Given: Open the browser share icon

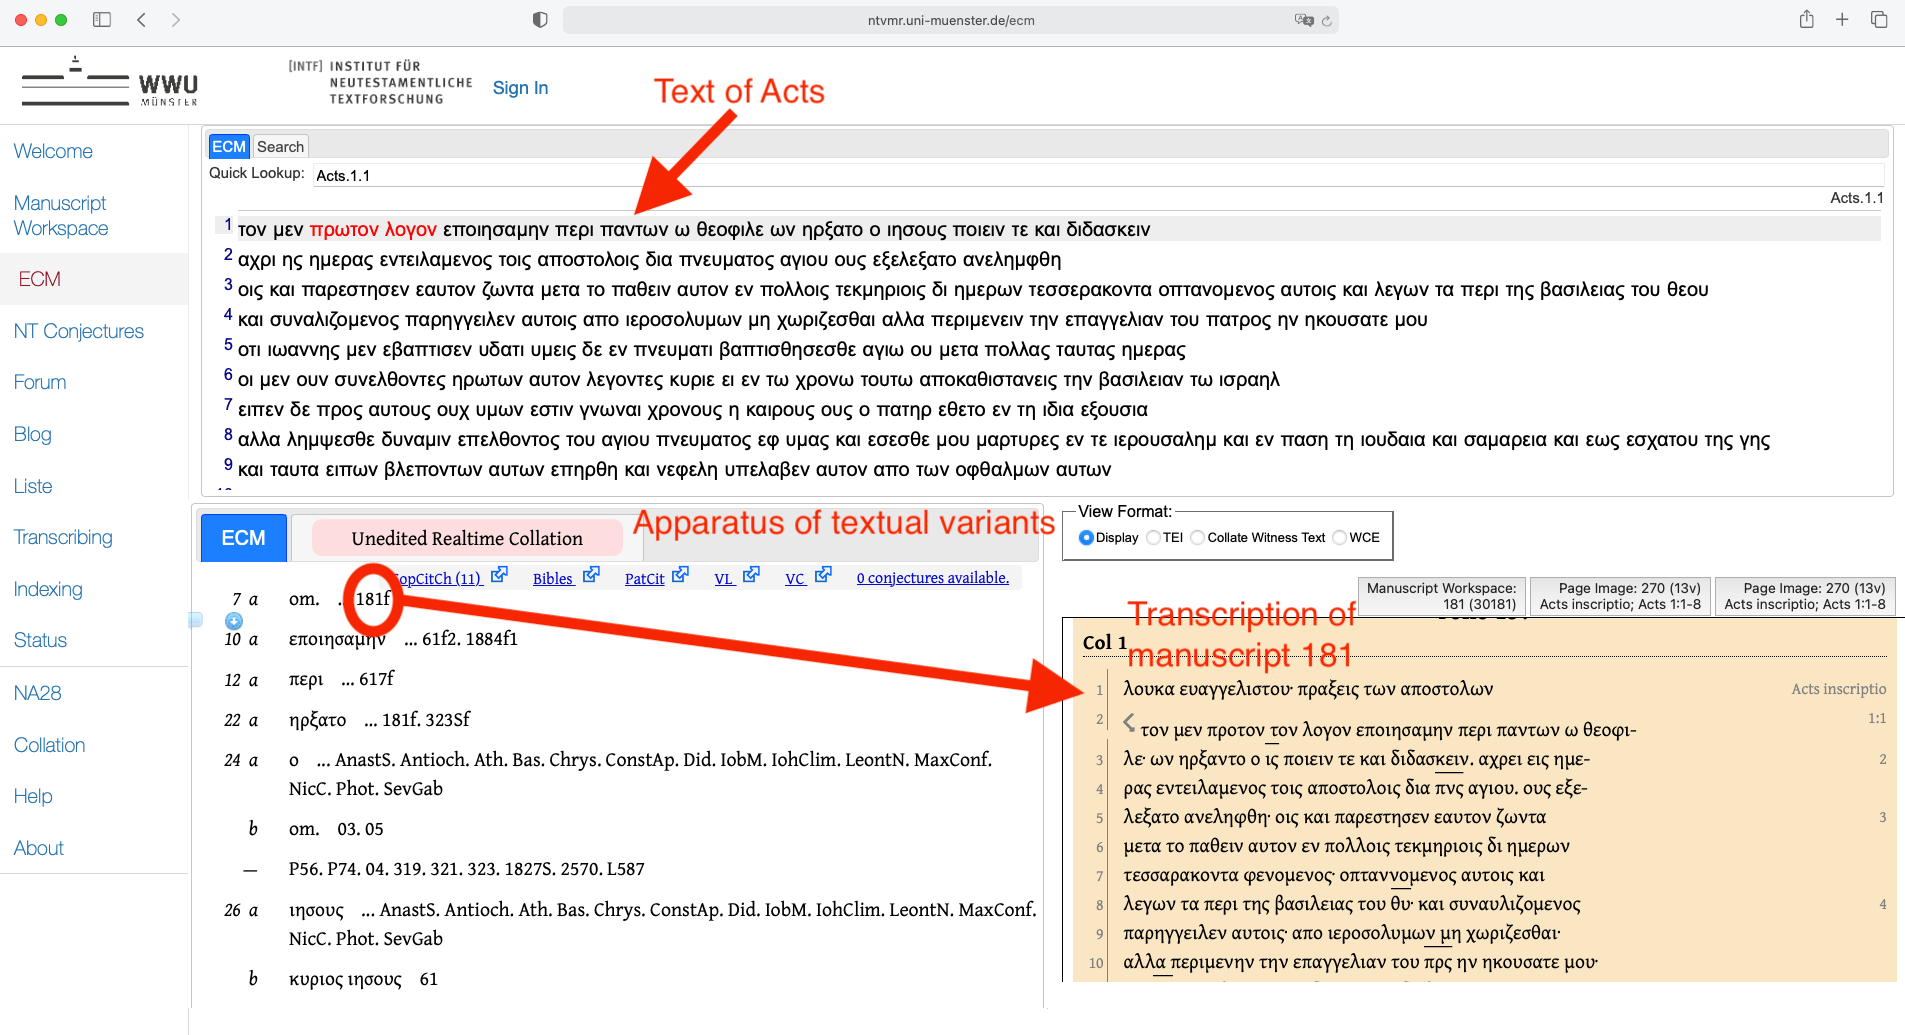Looking at the screenshot, I should point(1806,19).
